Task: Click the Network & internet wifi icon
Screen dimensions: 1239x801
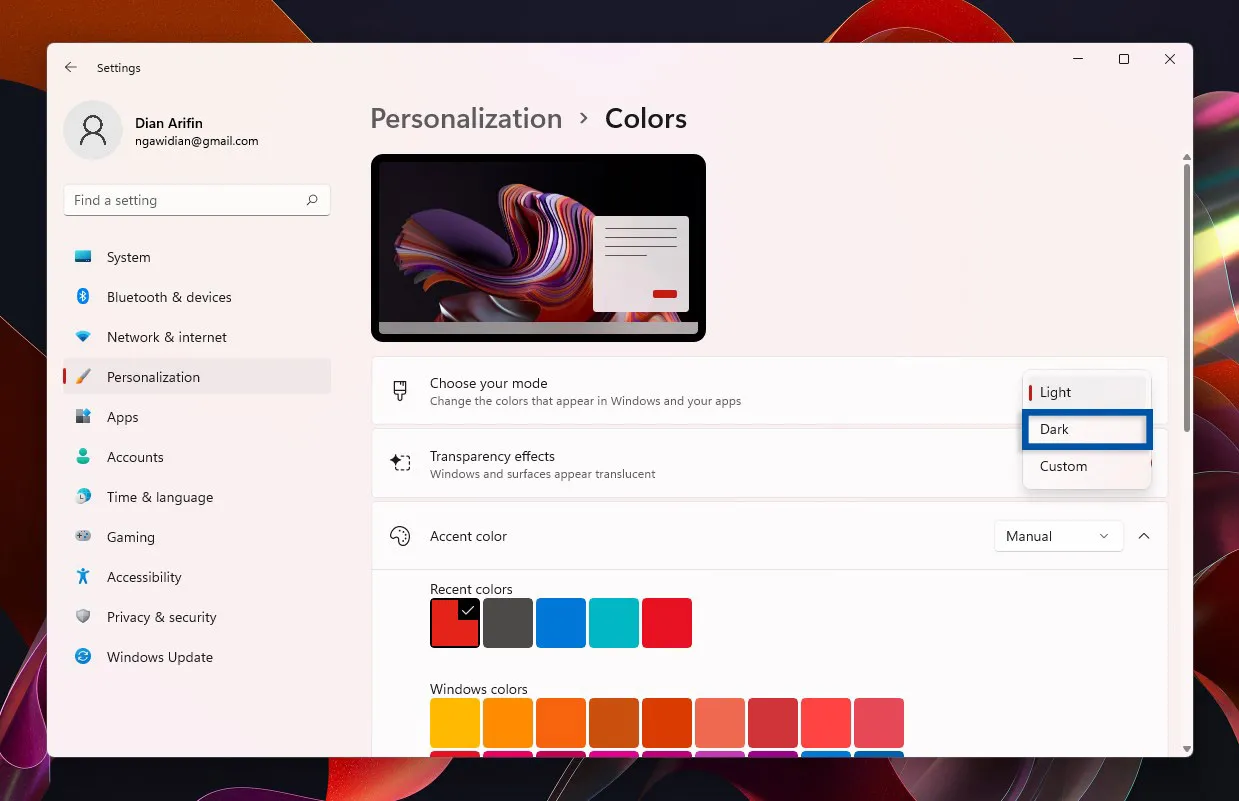Action: 83,337
